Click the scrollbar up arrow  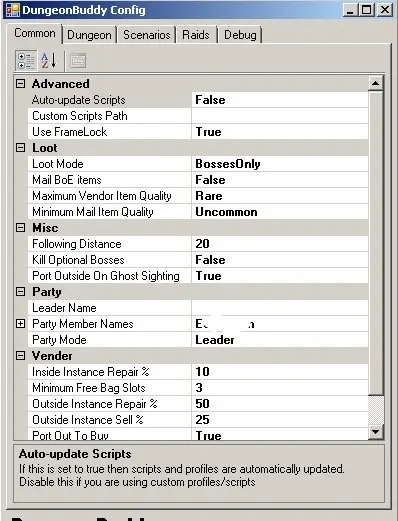click(376, 83)
